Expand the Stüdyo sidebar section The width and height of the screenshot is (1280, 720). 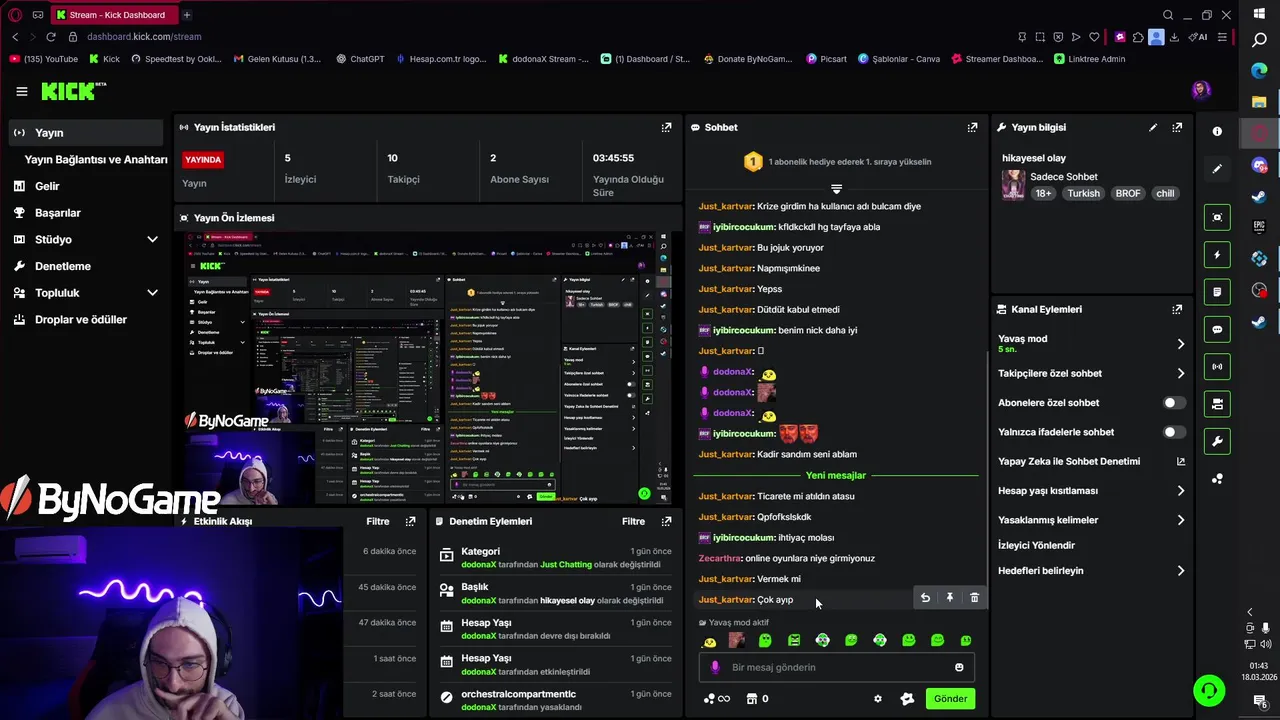point(152,239)
